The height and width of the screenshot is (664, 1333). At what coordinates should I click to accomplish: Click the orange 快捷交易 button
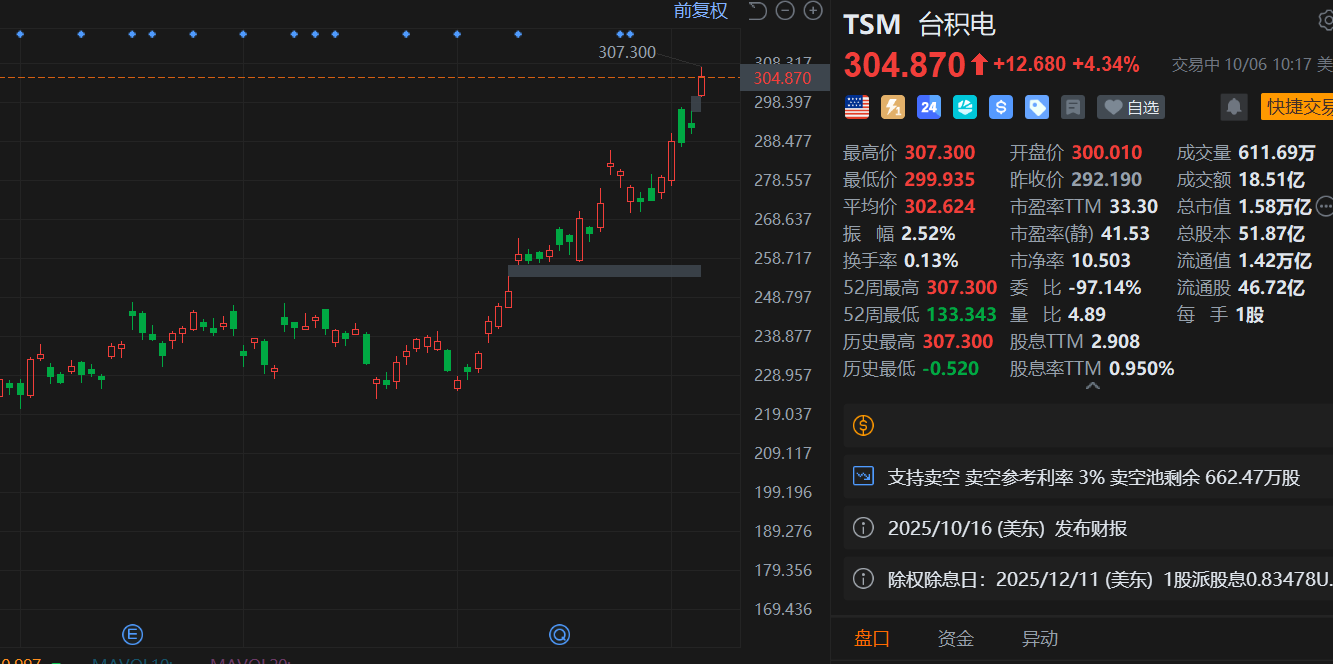[1297, 107]
